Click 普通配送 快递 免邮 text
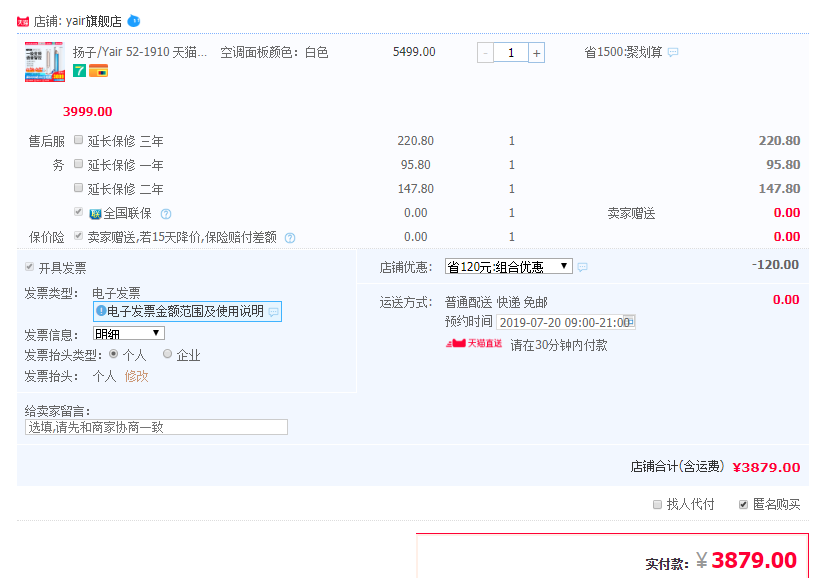Screen dimensions: 821x578 (x=496, y=302)
